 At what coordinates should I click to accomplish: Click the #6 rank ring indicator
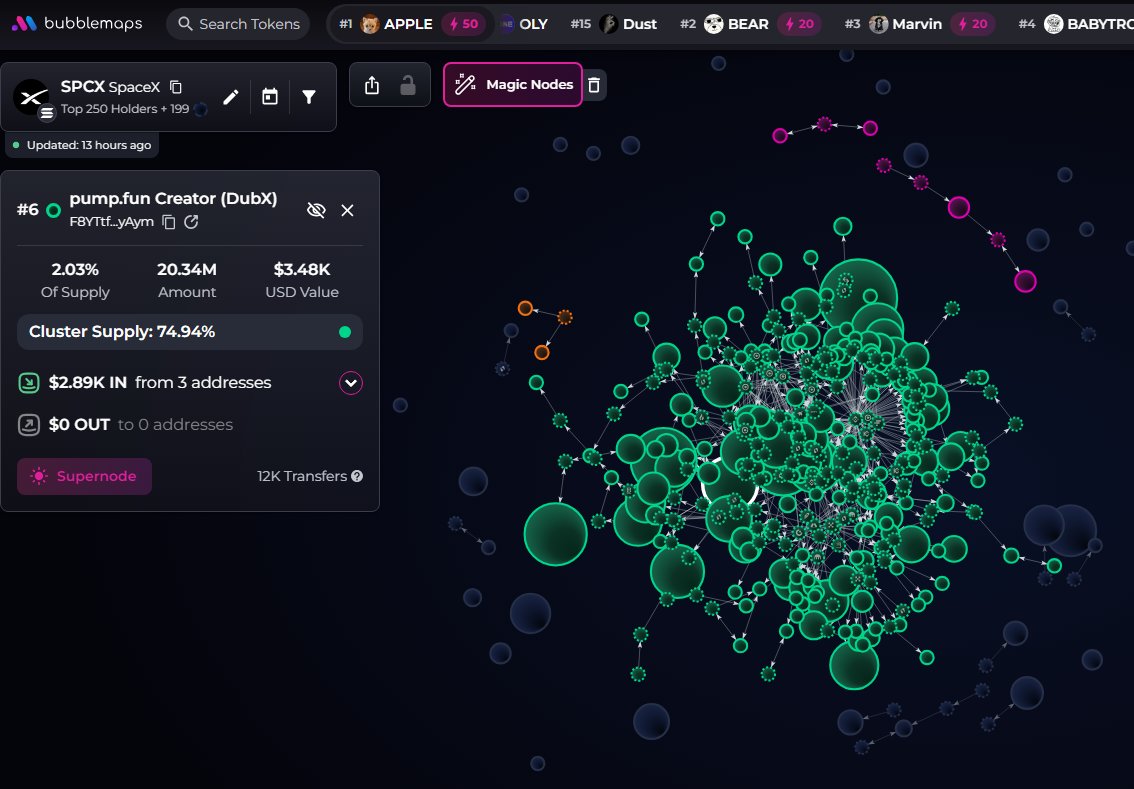[x=54, y=210]
